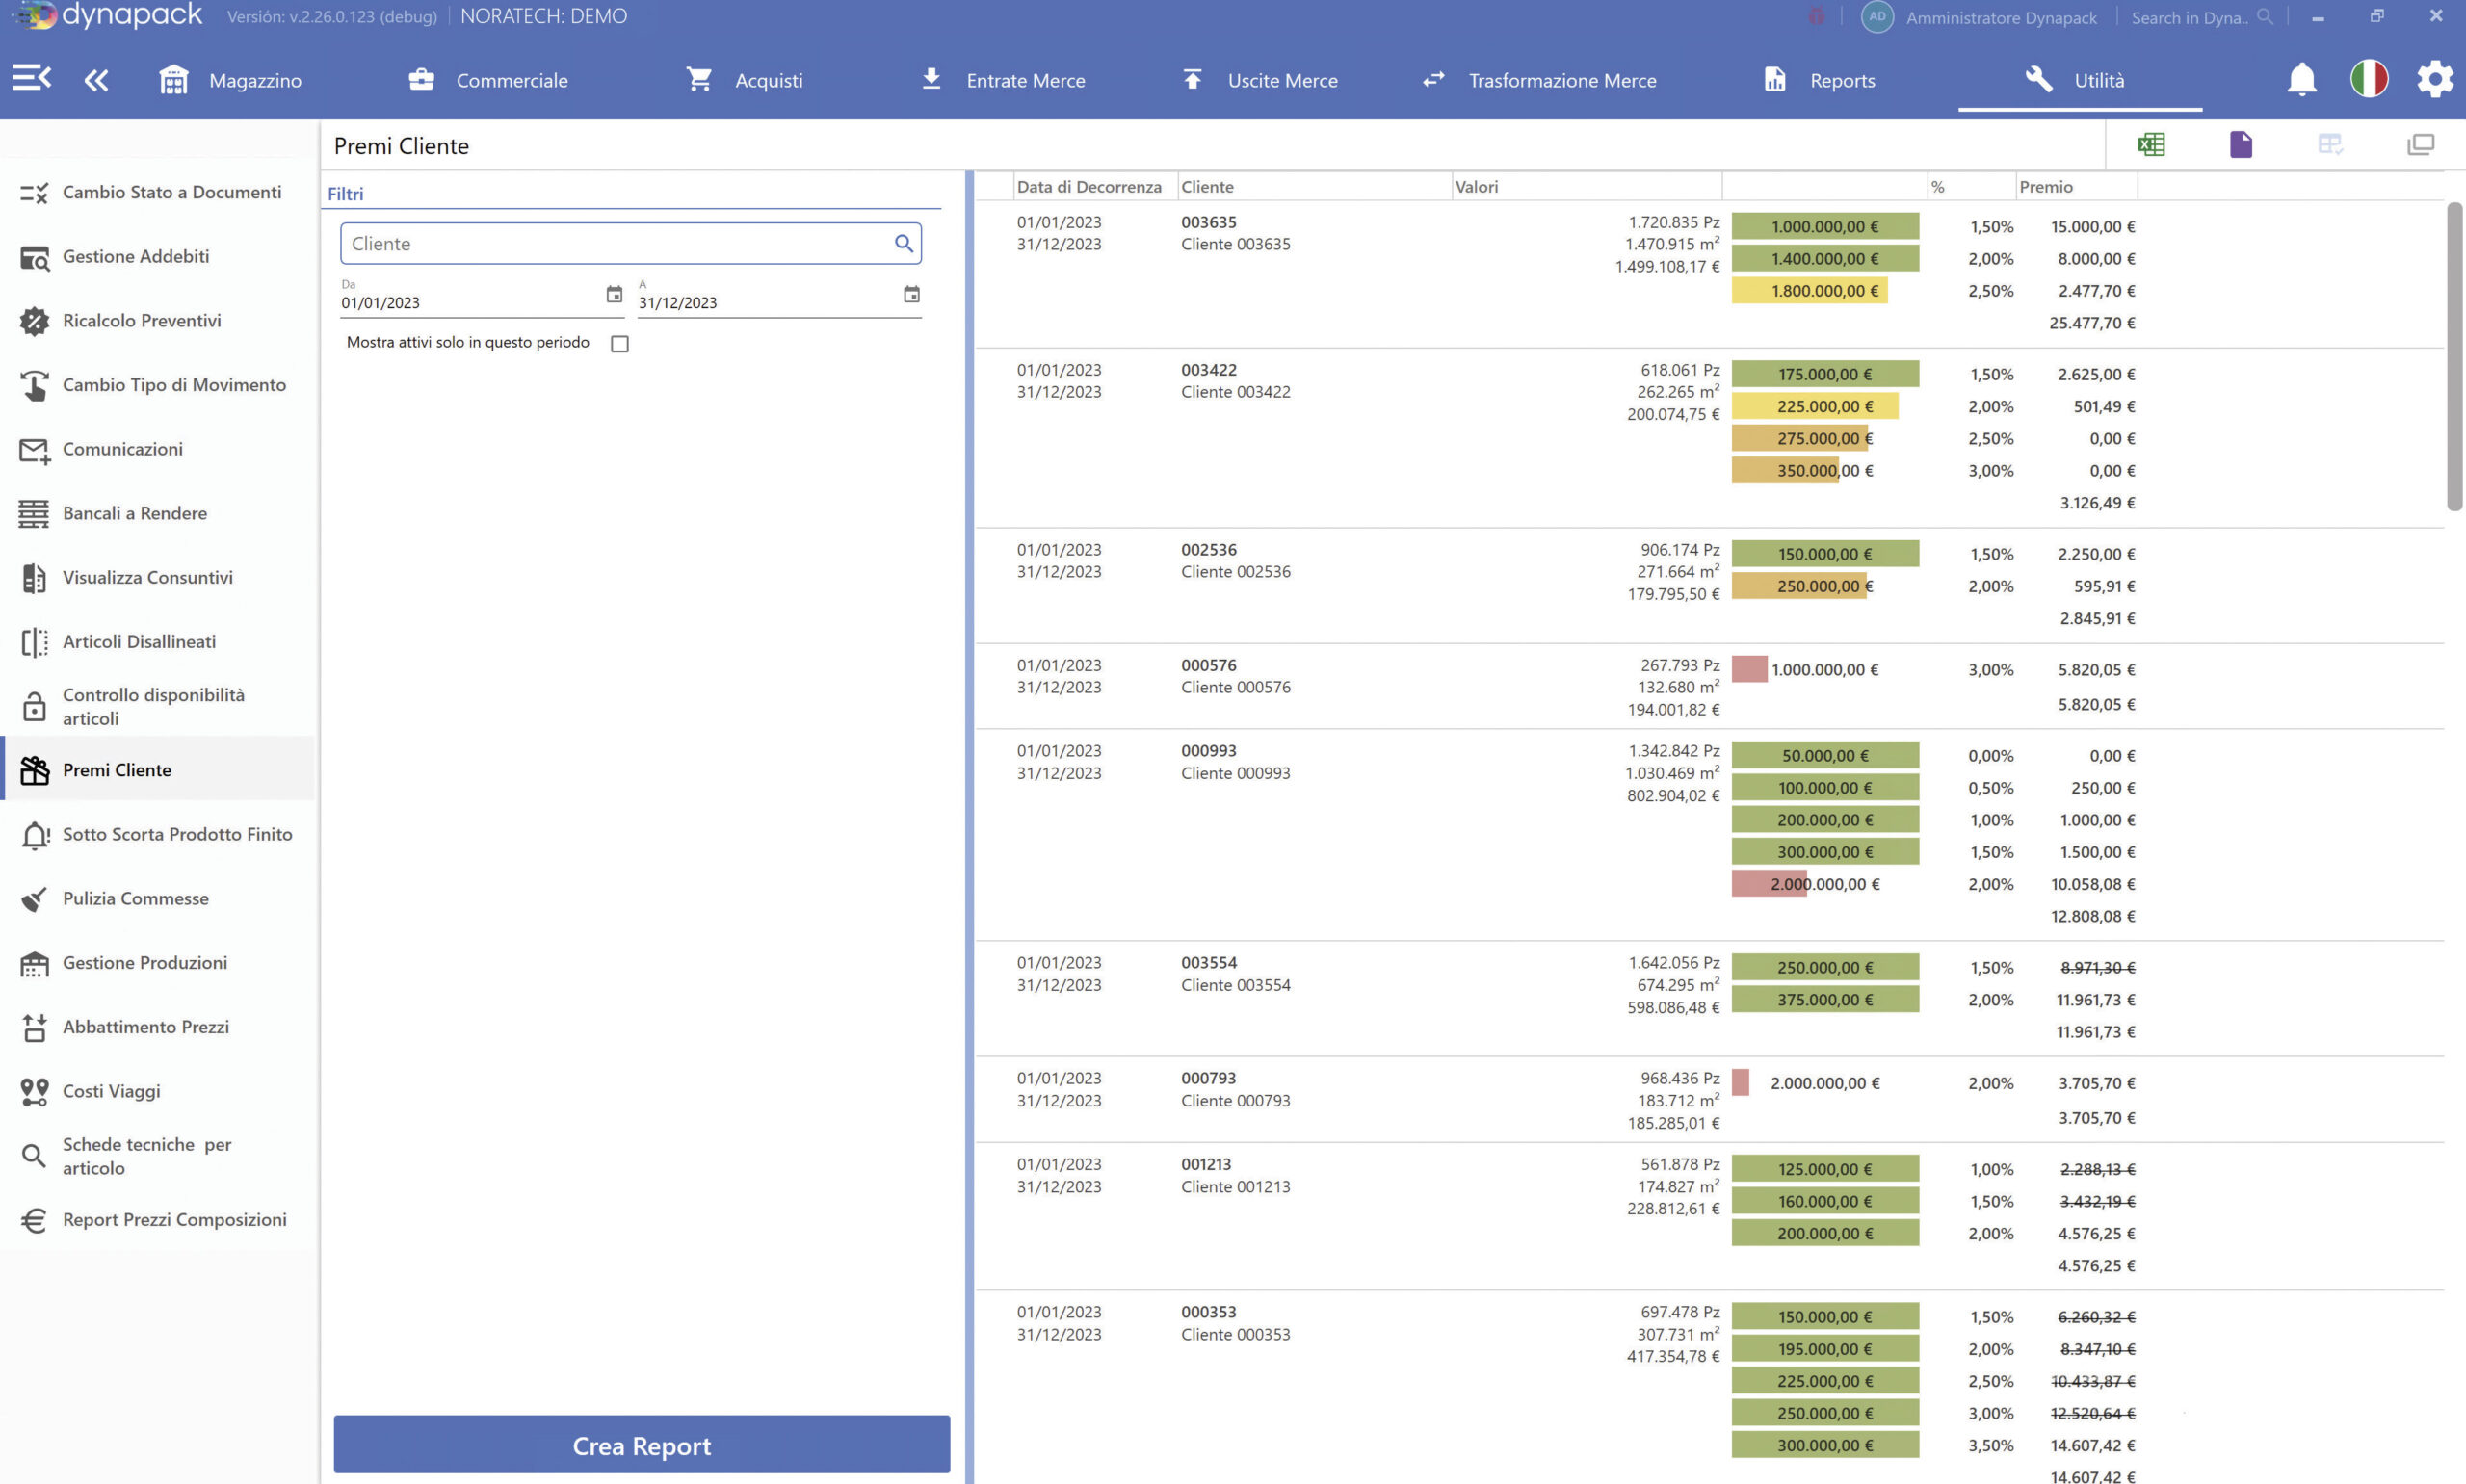Screen dimensions: 2466x1484
Task: Open Ricalcolo Preventivi from sidebar
Action: coord(159,320)
